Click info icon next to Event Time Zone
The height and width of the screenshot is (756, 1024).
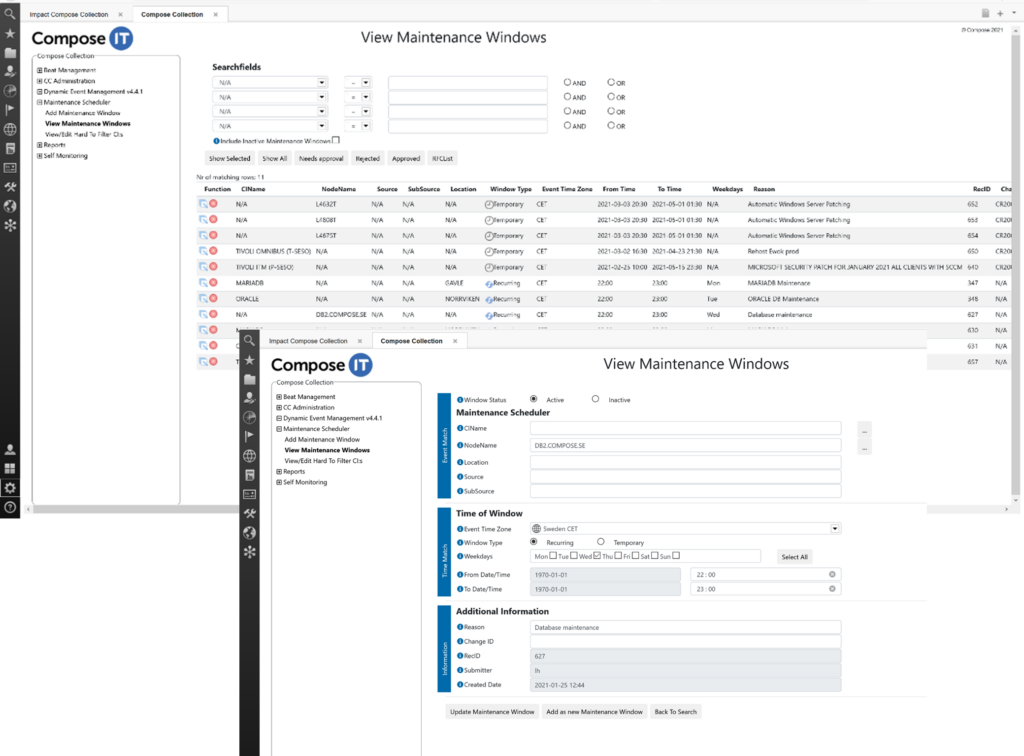[x=460, y=529]
